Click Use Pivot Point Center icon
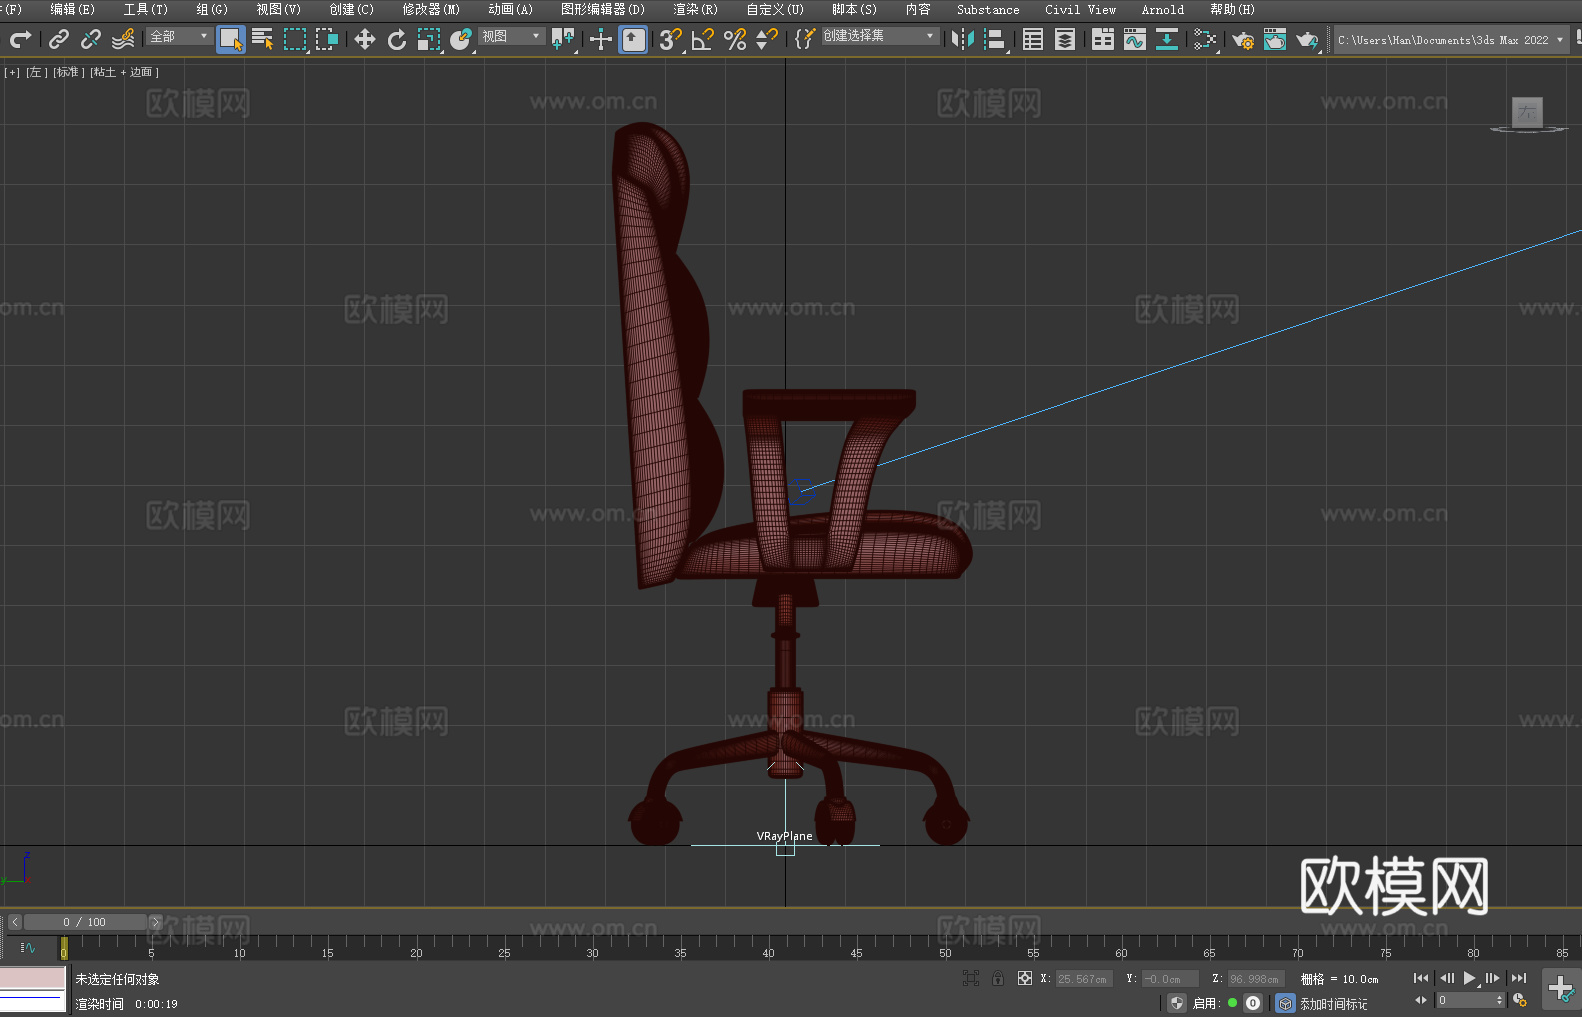The height and width of the screenshot is (1017, 1582). tap(564, 39)
